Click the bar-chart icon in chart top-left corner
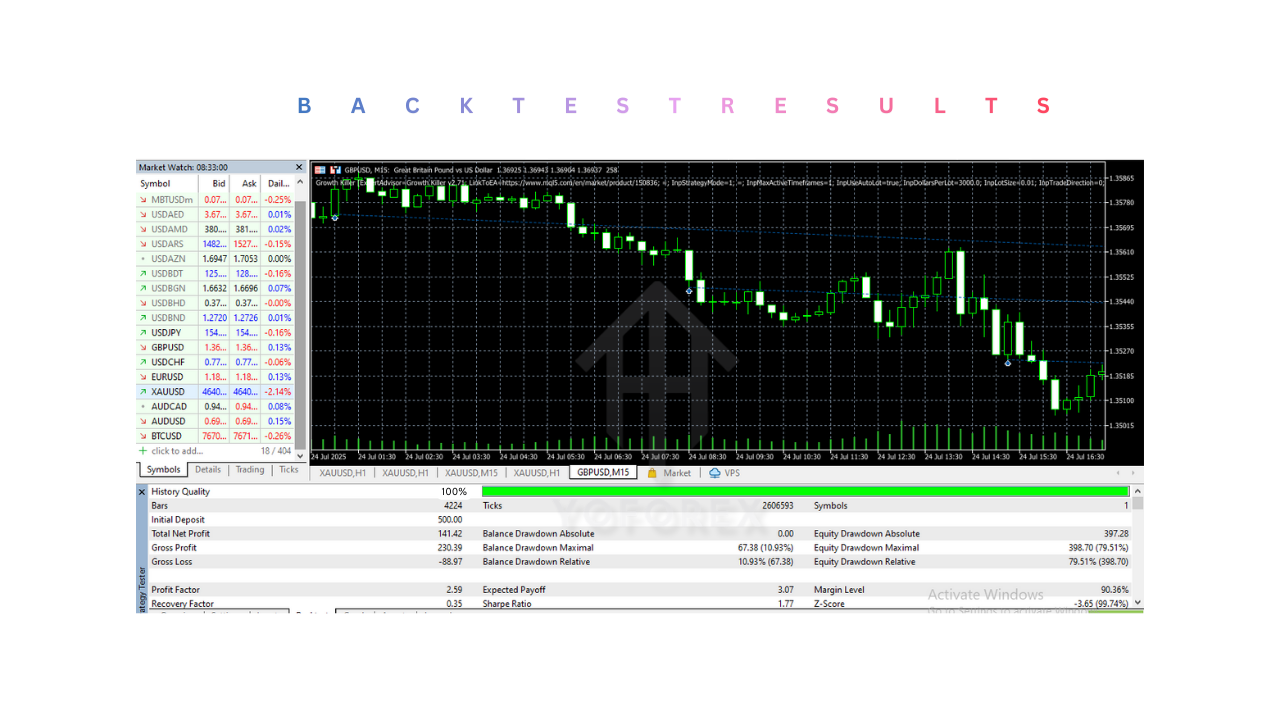 (321, 168)
